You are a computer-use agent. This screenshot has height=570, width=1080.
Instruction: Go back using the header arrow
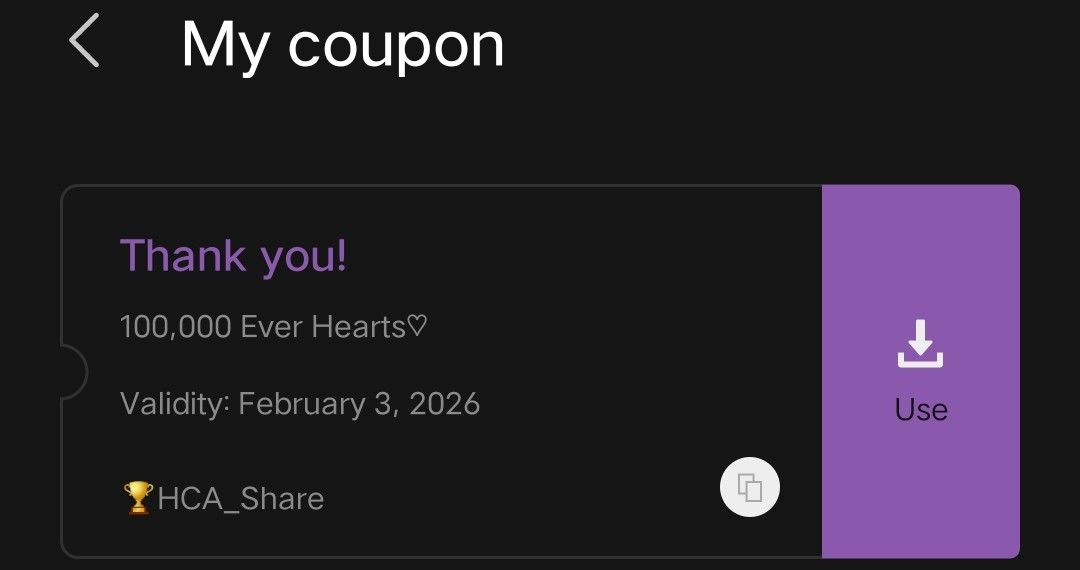(x=85, y=43)
